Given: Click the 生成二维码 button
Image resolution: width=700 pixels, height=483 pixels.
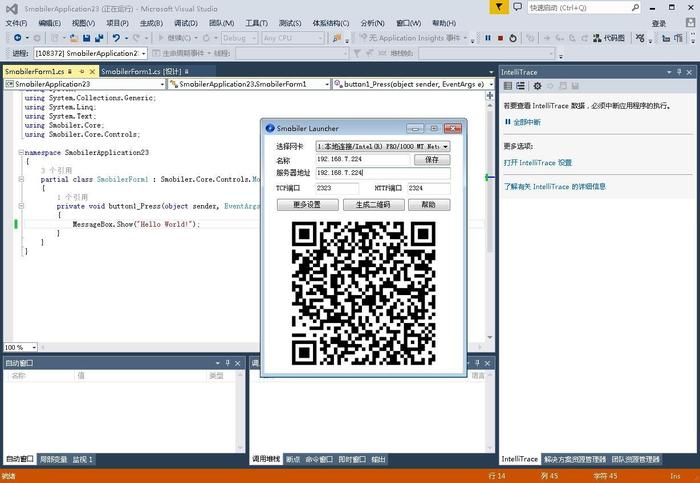Looking at the screenshot, I should point(373,204).
